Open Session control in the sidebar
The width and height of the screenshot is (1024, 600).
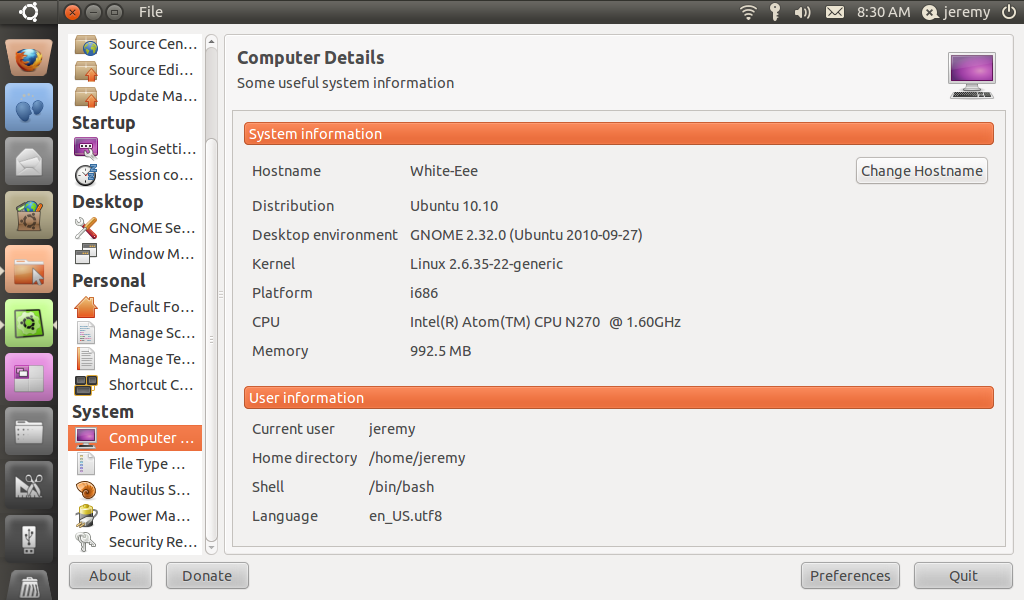click(x=135, y=175)
